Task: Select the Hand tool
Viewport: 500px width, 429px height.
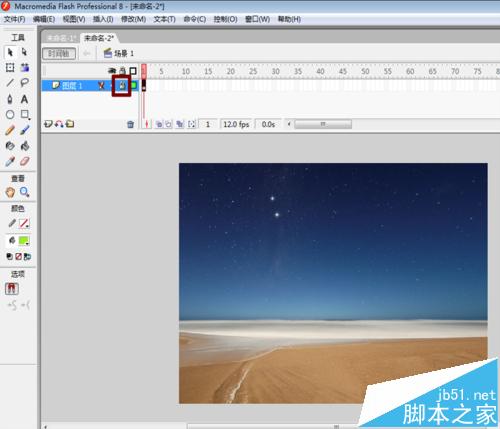Action: pyautogui.click(x=10, y=192)
